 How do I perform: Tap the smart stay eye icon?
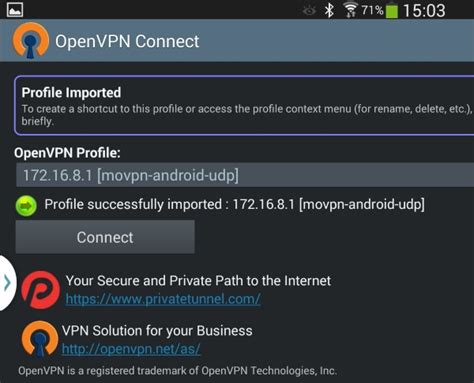(x=309, y=11)
